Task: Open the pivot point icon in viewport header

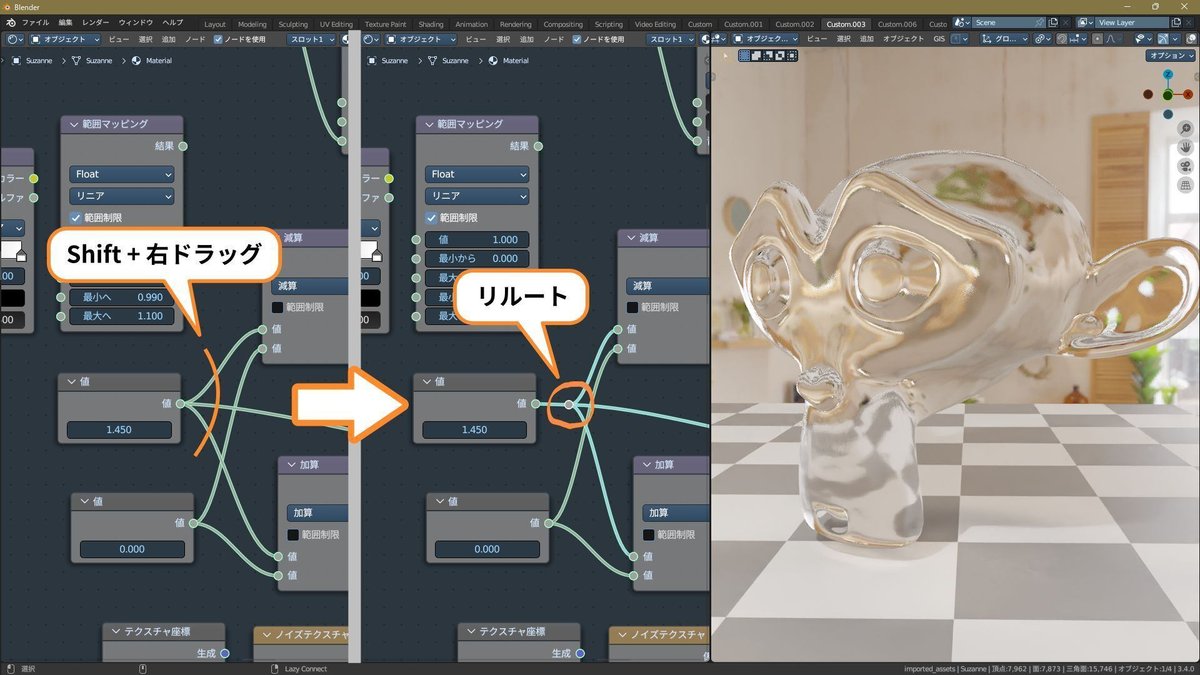Action: (x=1042, y=39)
